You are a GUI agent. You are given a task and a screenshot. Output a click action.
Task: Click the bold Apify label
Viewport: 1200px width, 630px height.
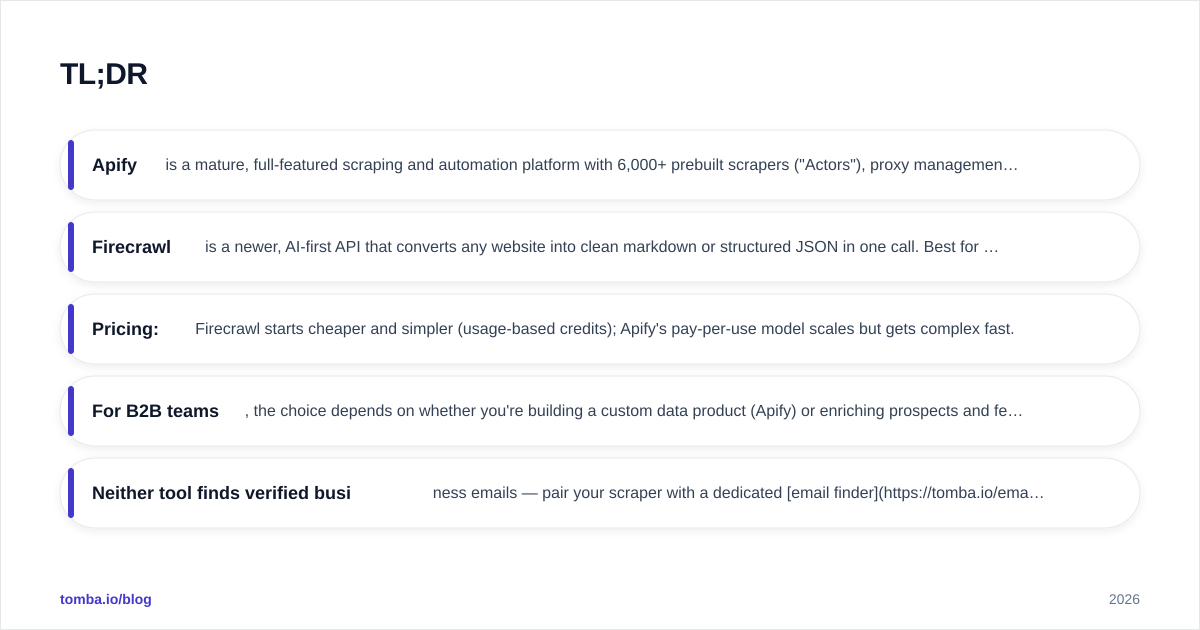[x=114, y=165]
